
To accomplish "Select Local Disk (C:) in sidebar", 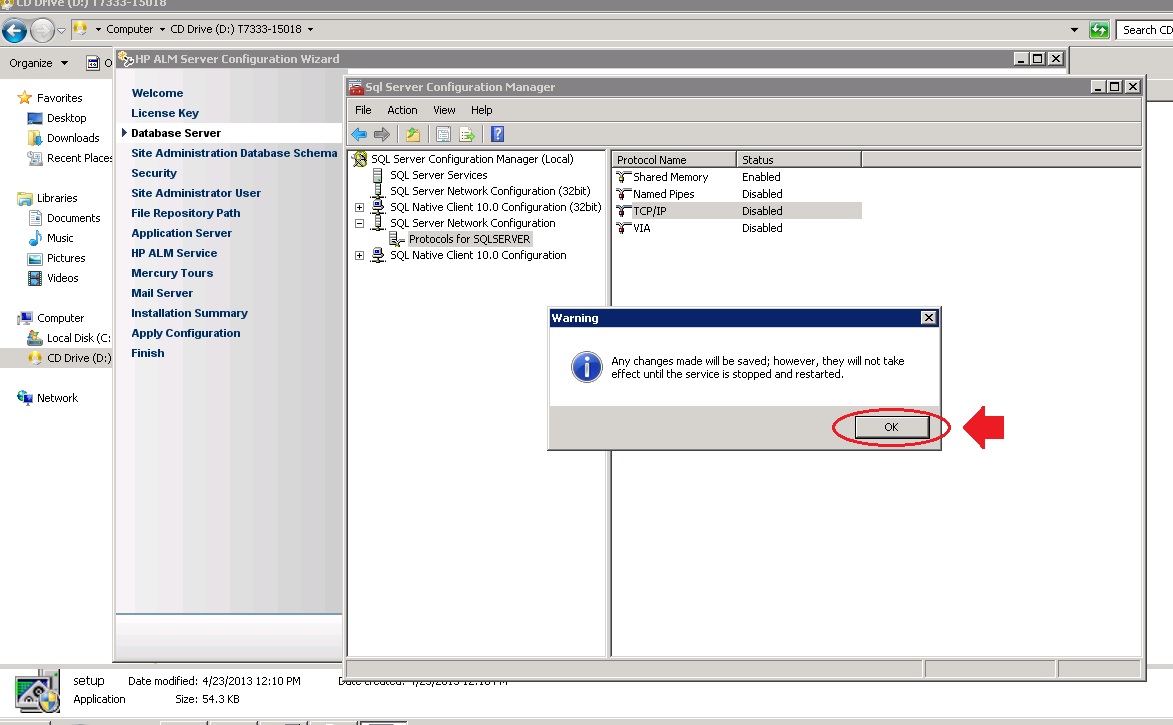I will point(78,338).
